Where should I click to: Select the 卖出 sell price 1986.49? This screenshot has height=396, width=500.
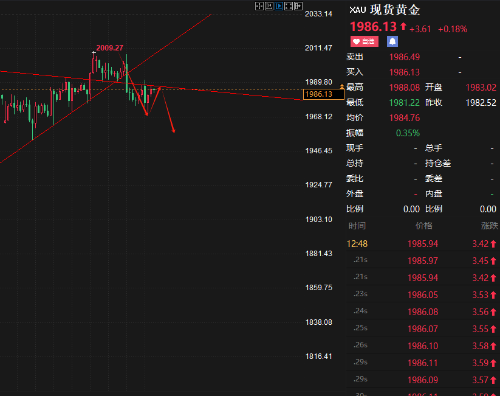pyautogui.click(x=404, y=57)
